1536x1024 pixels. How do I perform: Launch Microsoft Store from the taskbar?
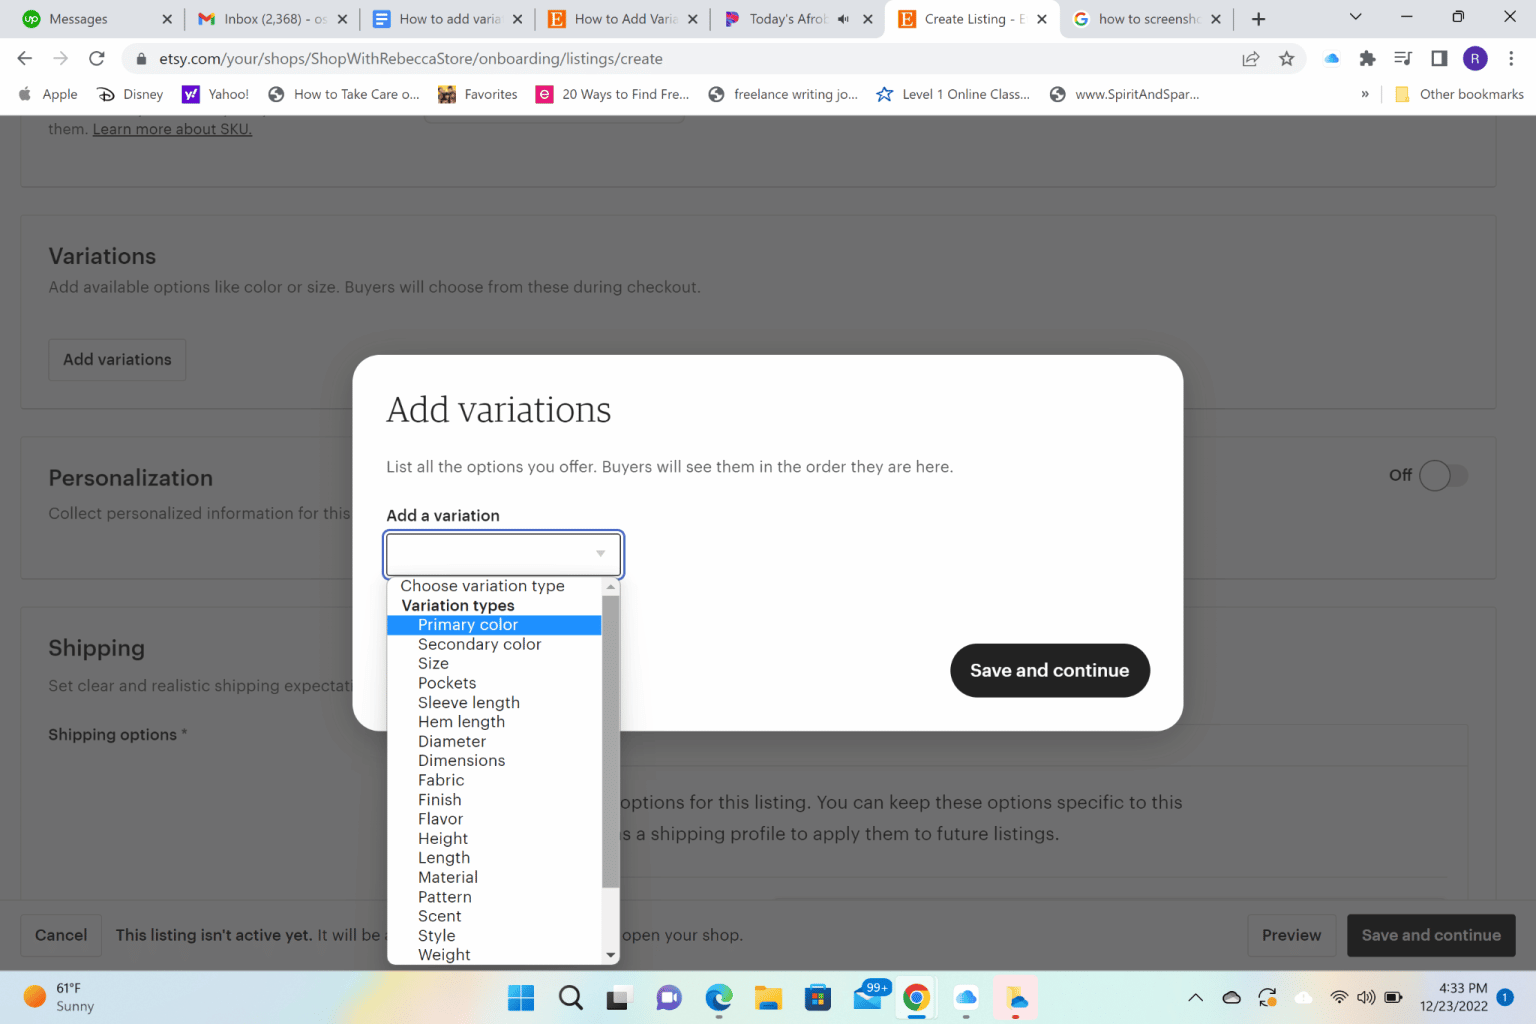pos(817,997)
